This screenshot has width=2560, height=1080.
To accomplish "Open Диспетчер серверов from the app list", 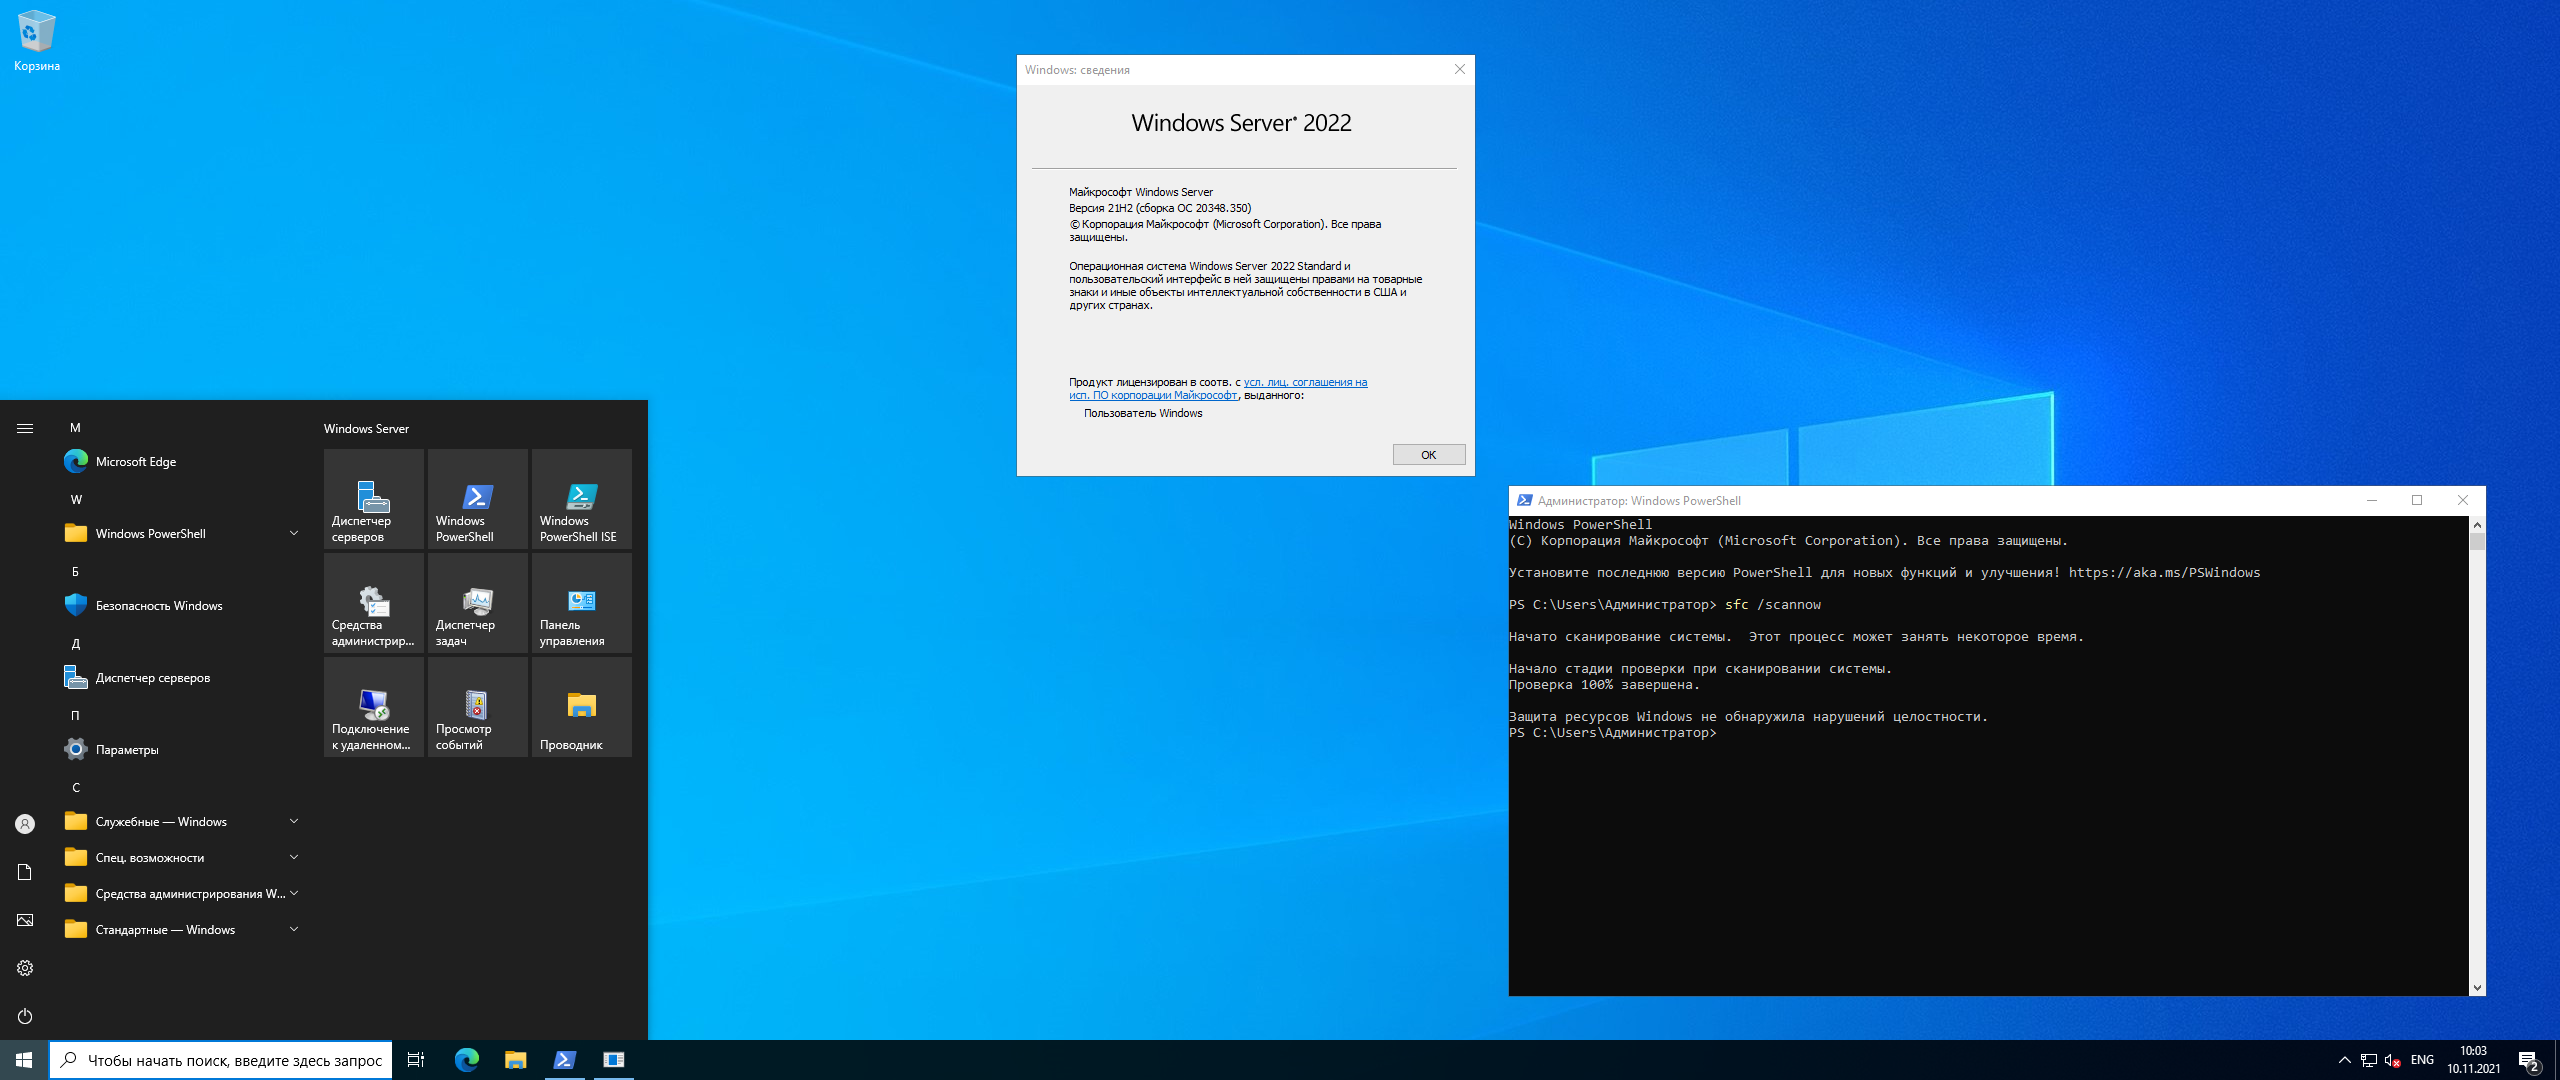I will pos(180,678).
